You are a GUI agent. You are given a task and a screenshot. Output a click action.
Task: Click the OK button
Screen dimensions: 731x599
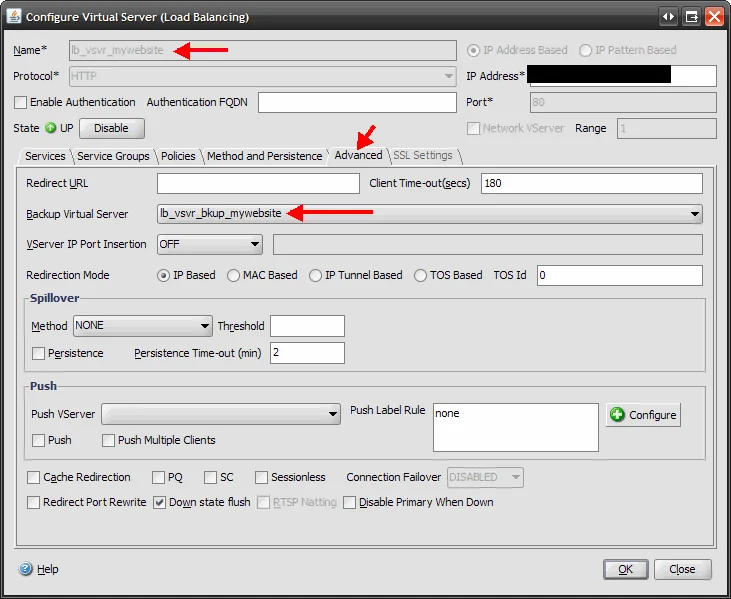tap(626, 569)
